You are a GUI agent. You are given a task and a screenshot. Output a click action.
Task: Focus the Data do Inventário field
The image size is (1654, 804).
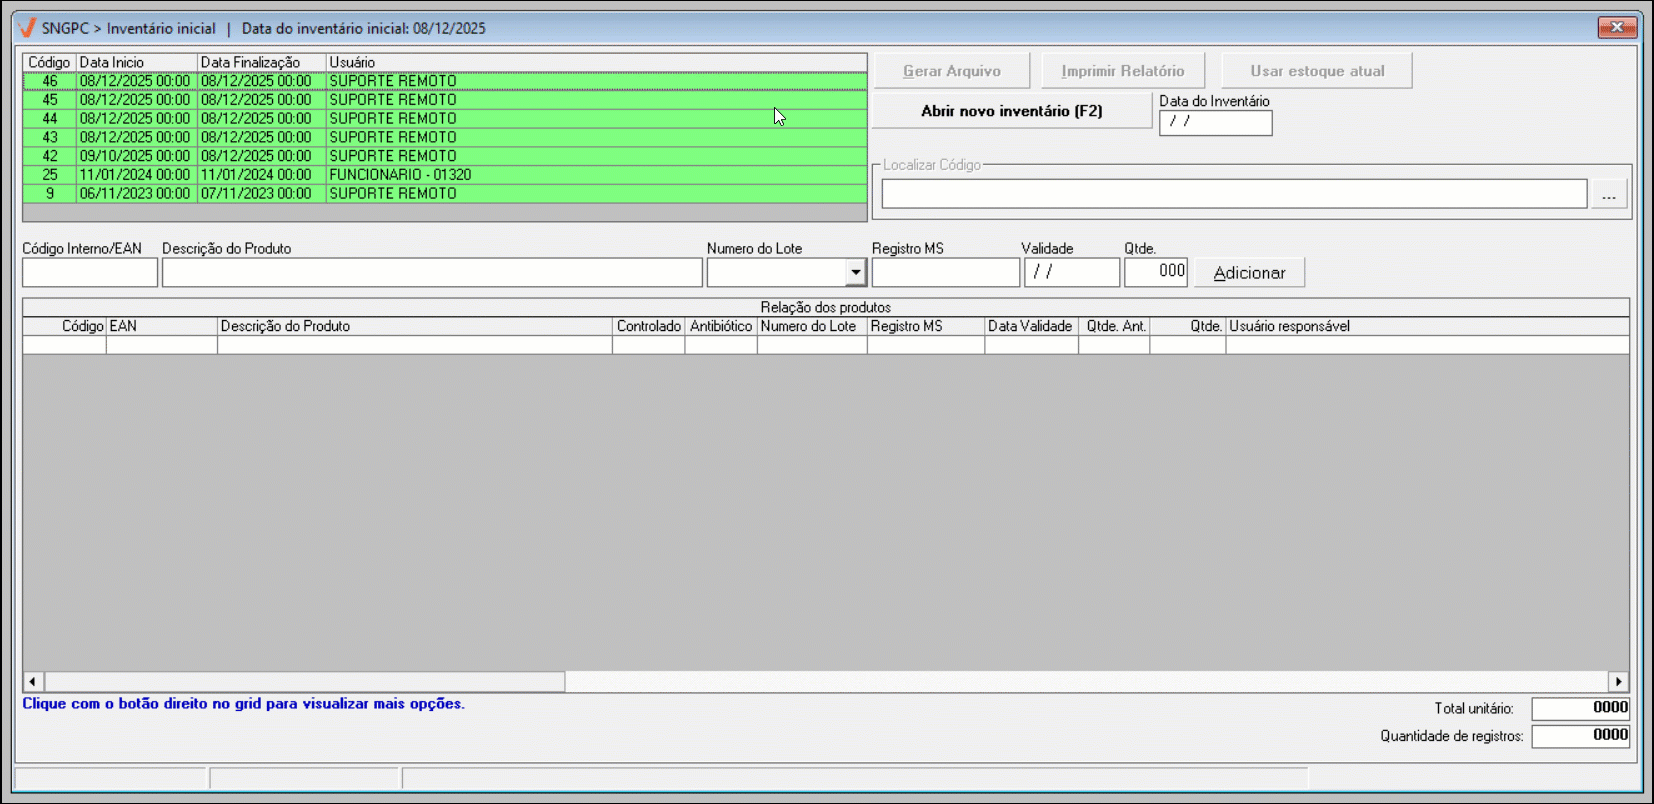click(1215, 122)
